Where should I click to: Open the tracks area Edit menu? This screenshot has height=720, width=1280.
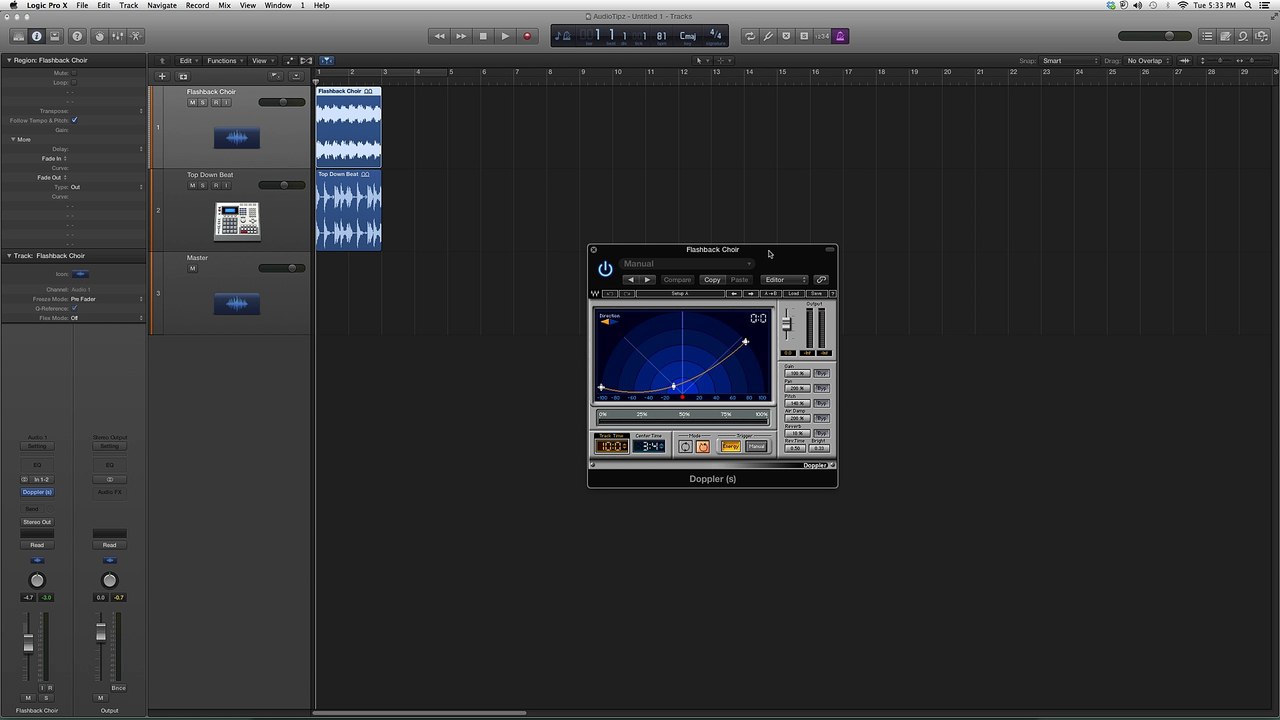[187, 61]
